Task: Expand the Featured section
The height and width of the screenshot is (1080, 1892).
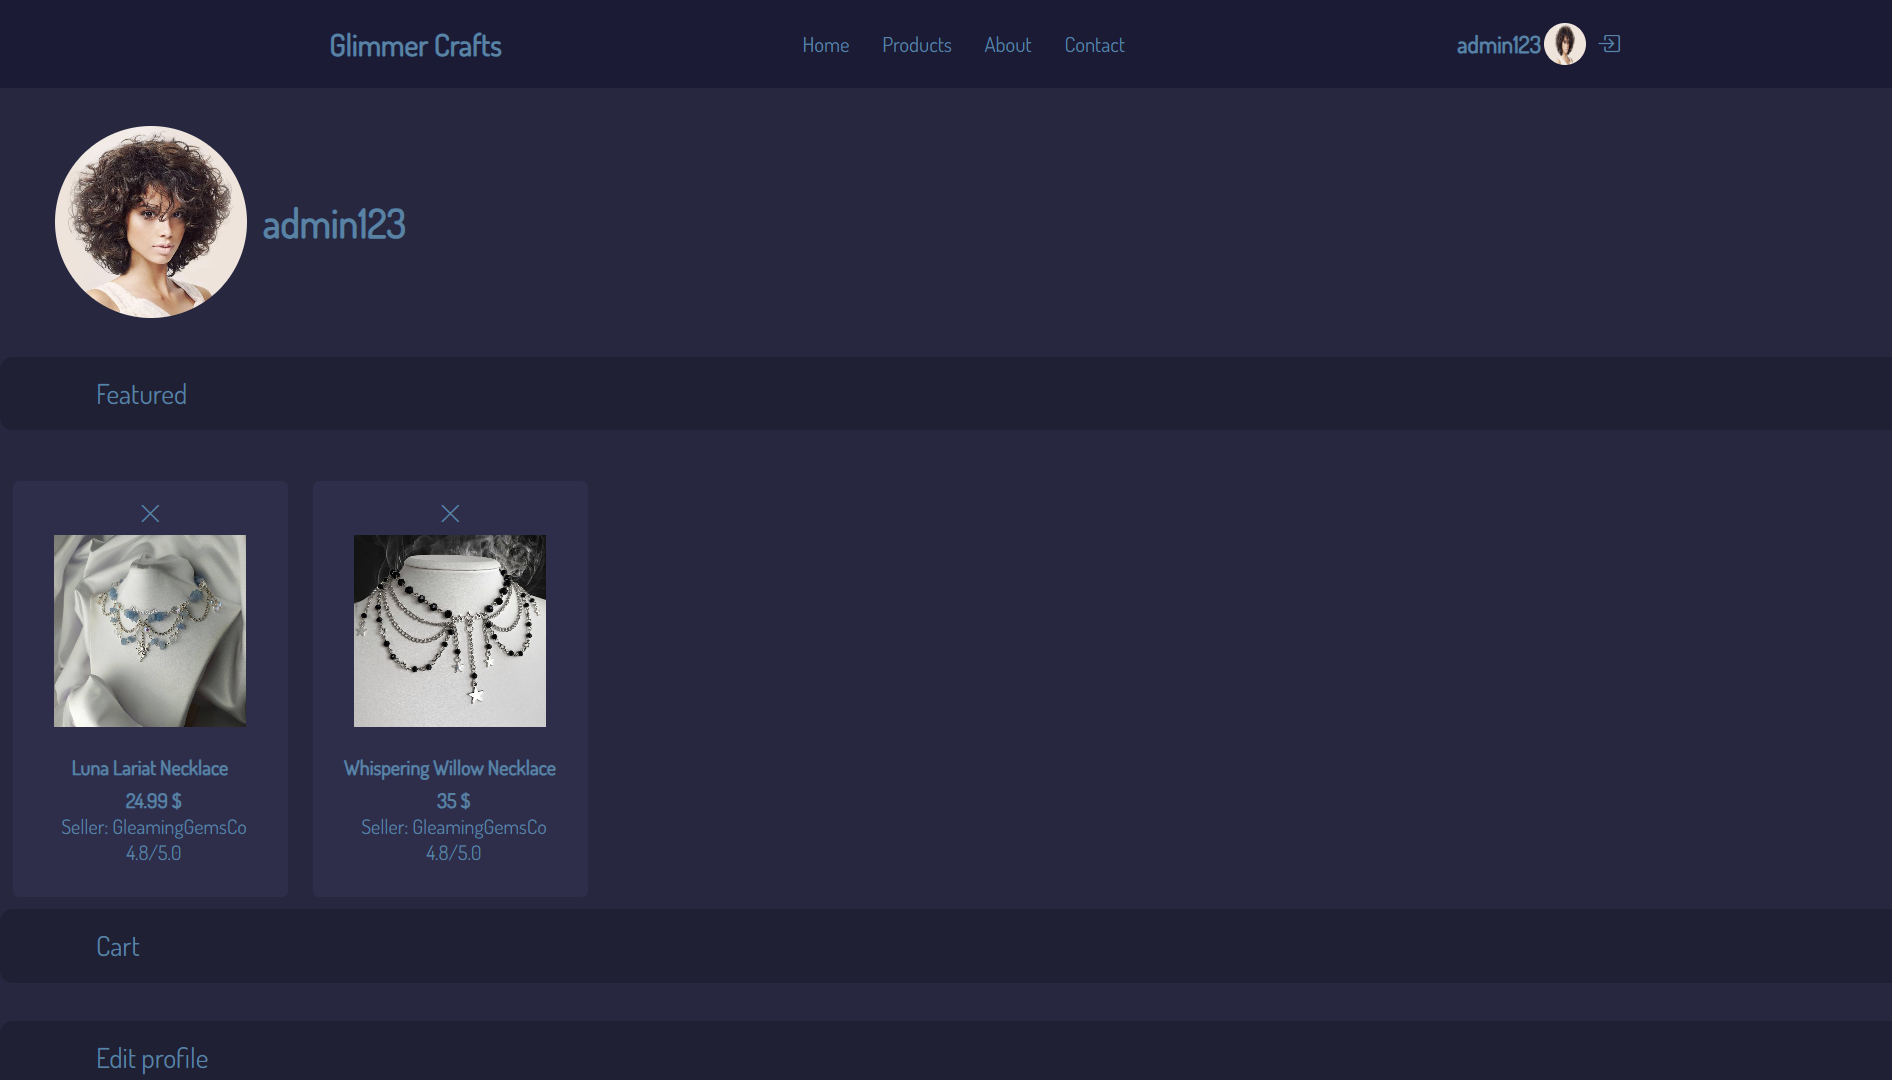Action: point(946,394)
